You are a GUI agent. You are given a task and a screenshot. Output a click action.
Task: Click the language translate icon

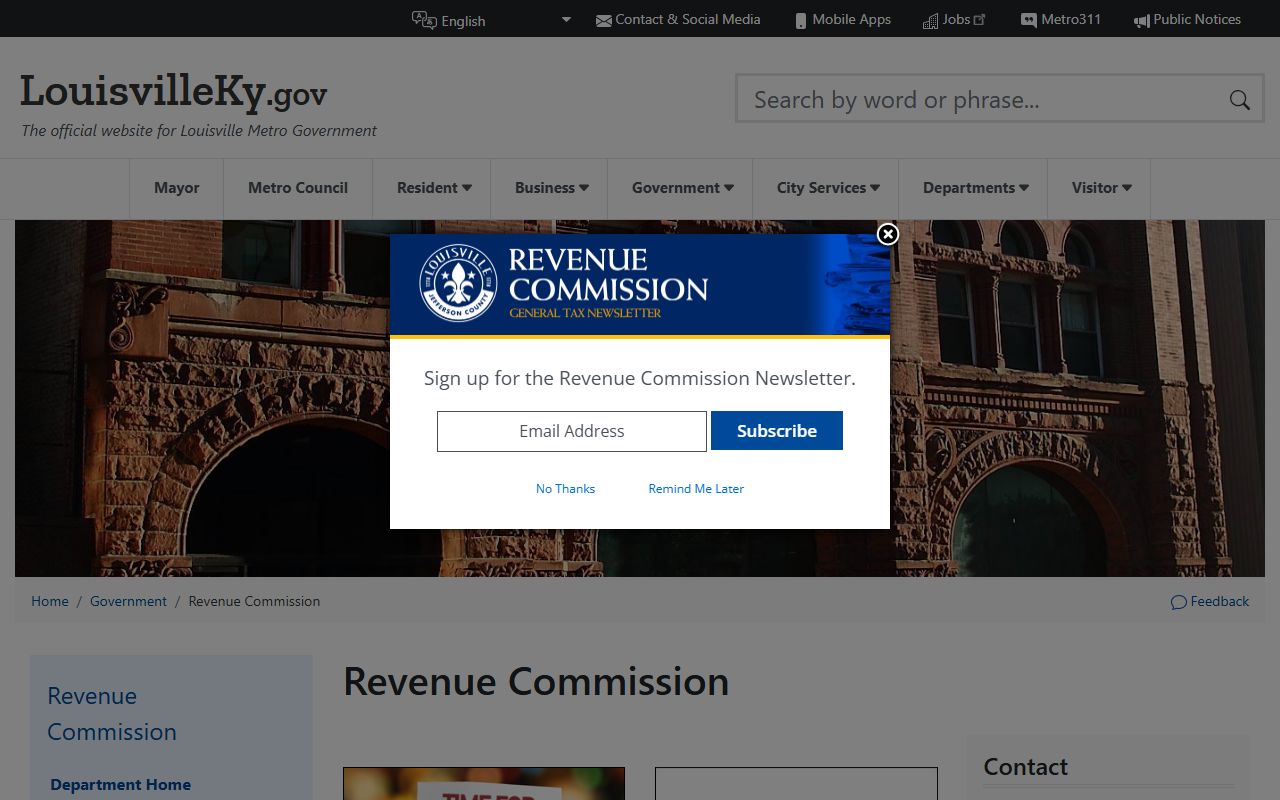click(424, 20)
